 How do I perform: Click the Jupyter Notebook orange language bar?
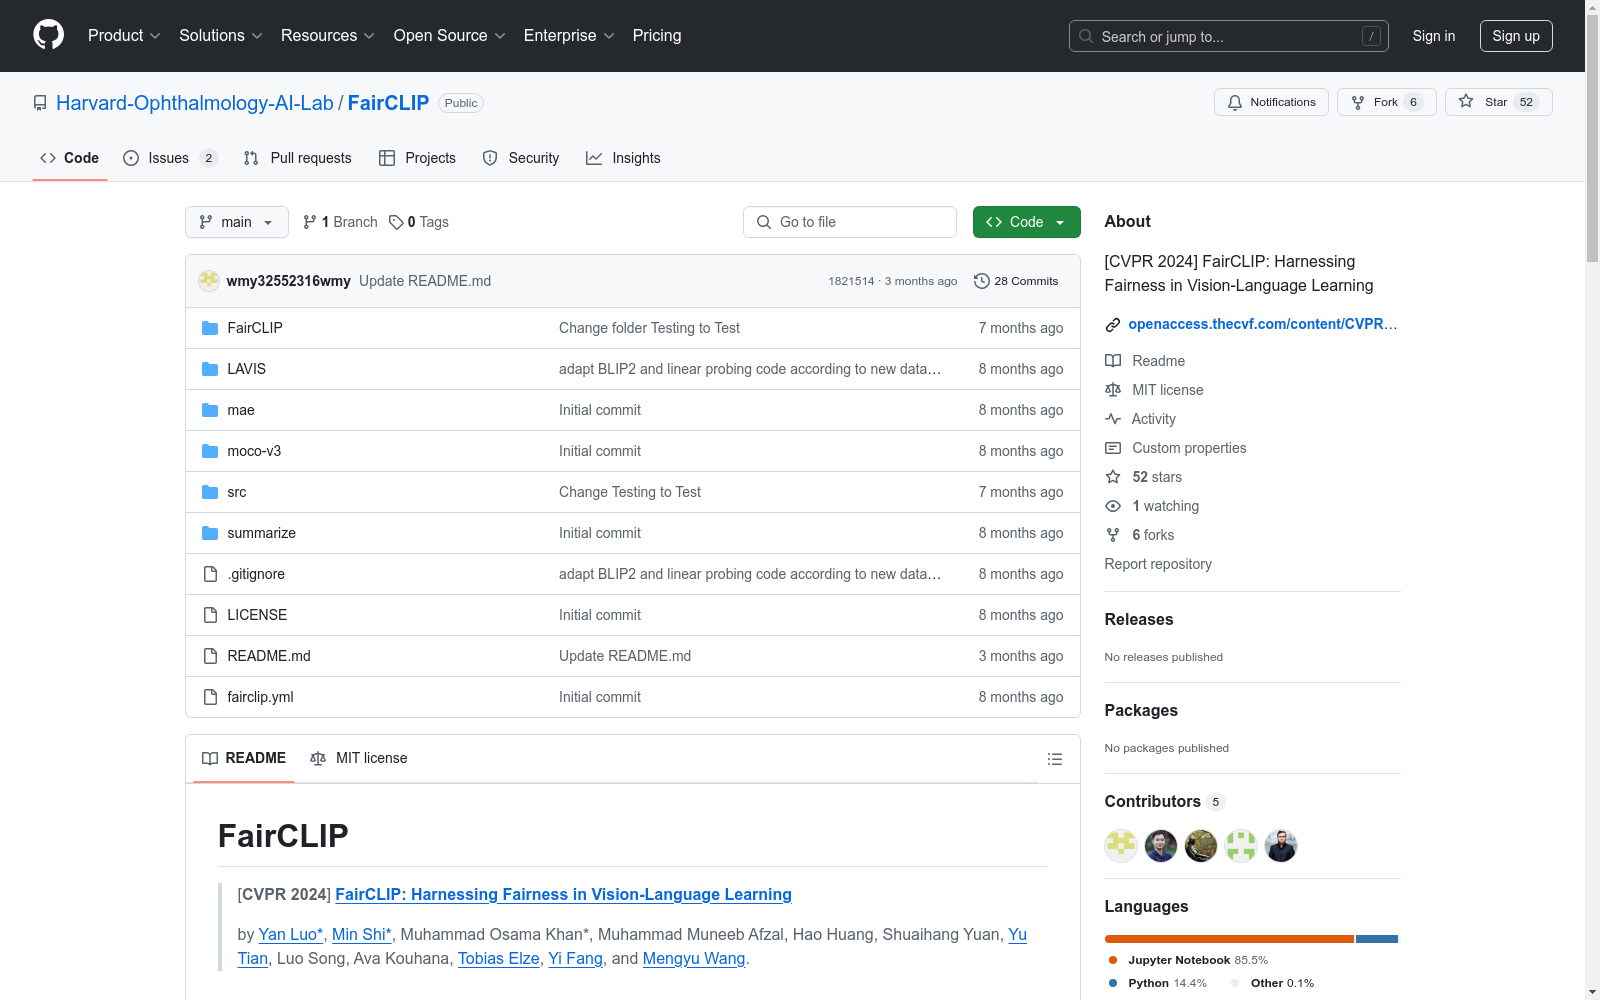pyautogui.click(x=1229, y=939)
